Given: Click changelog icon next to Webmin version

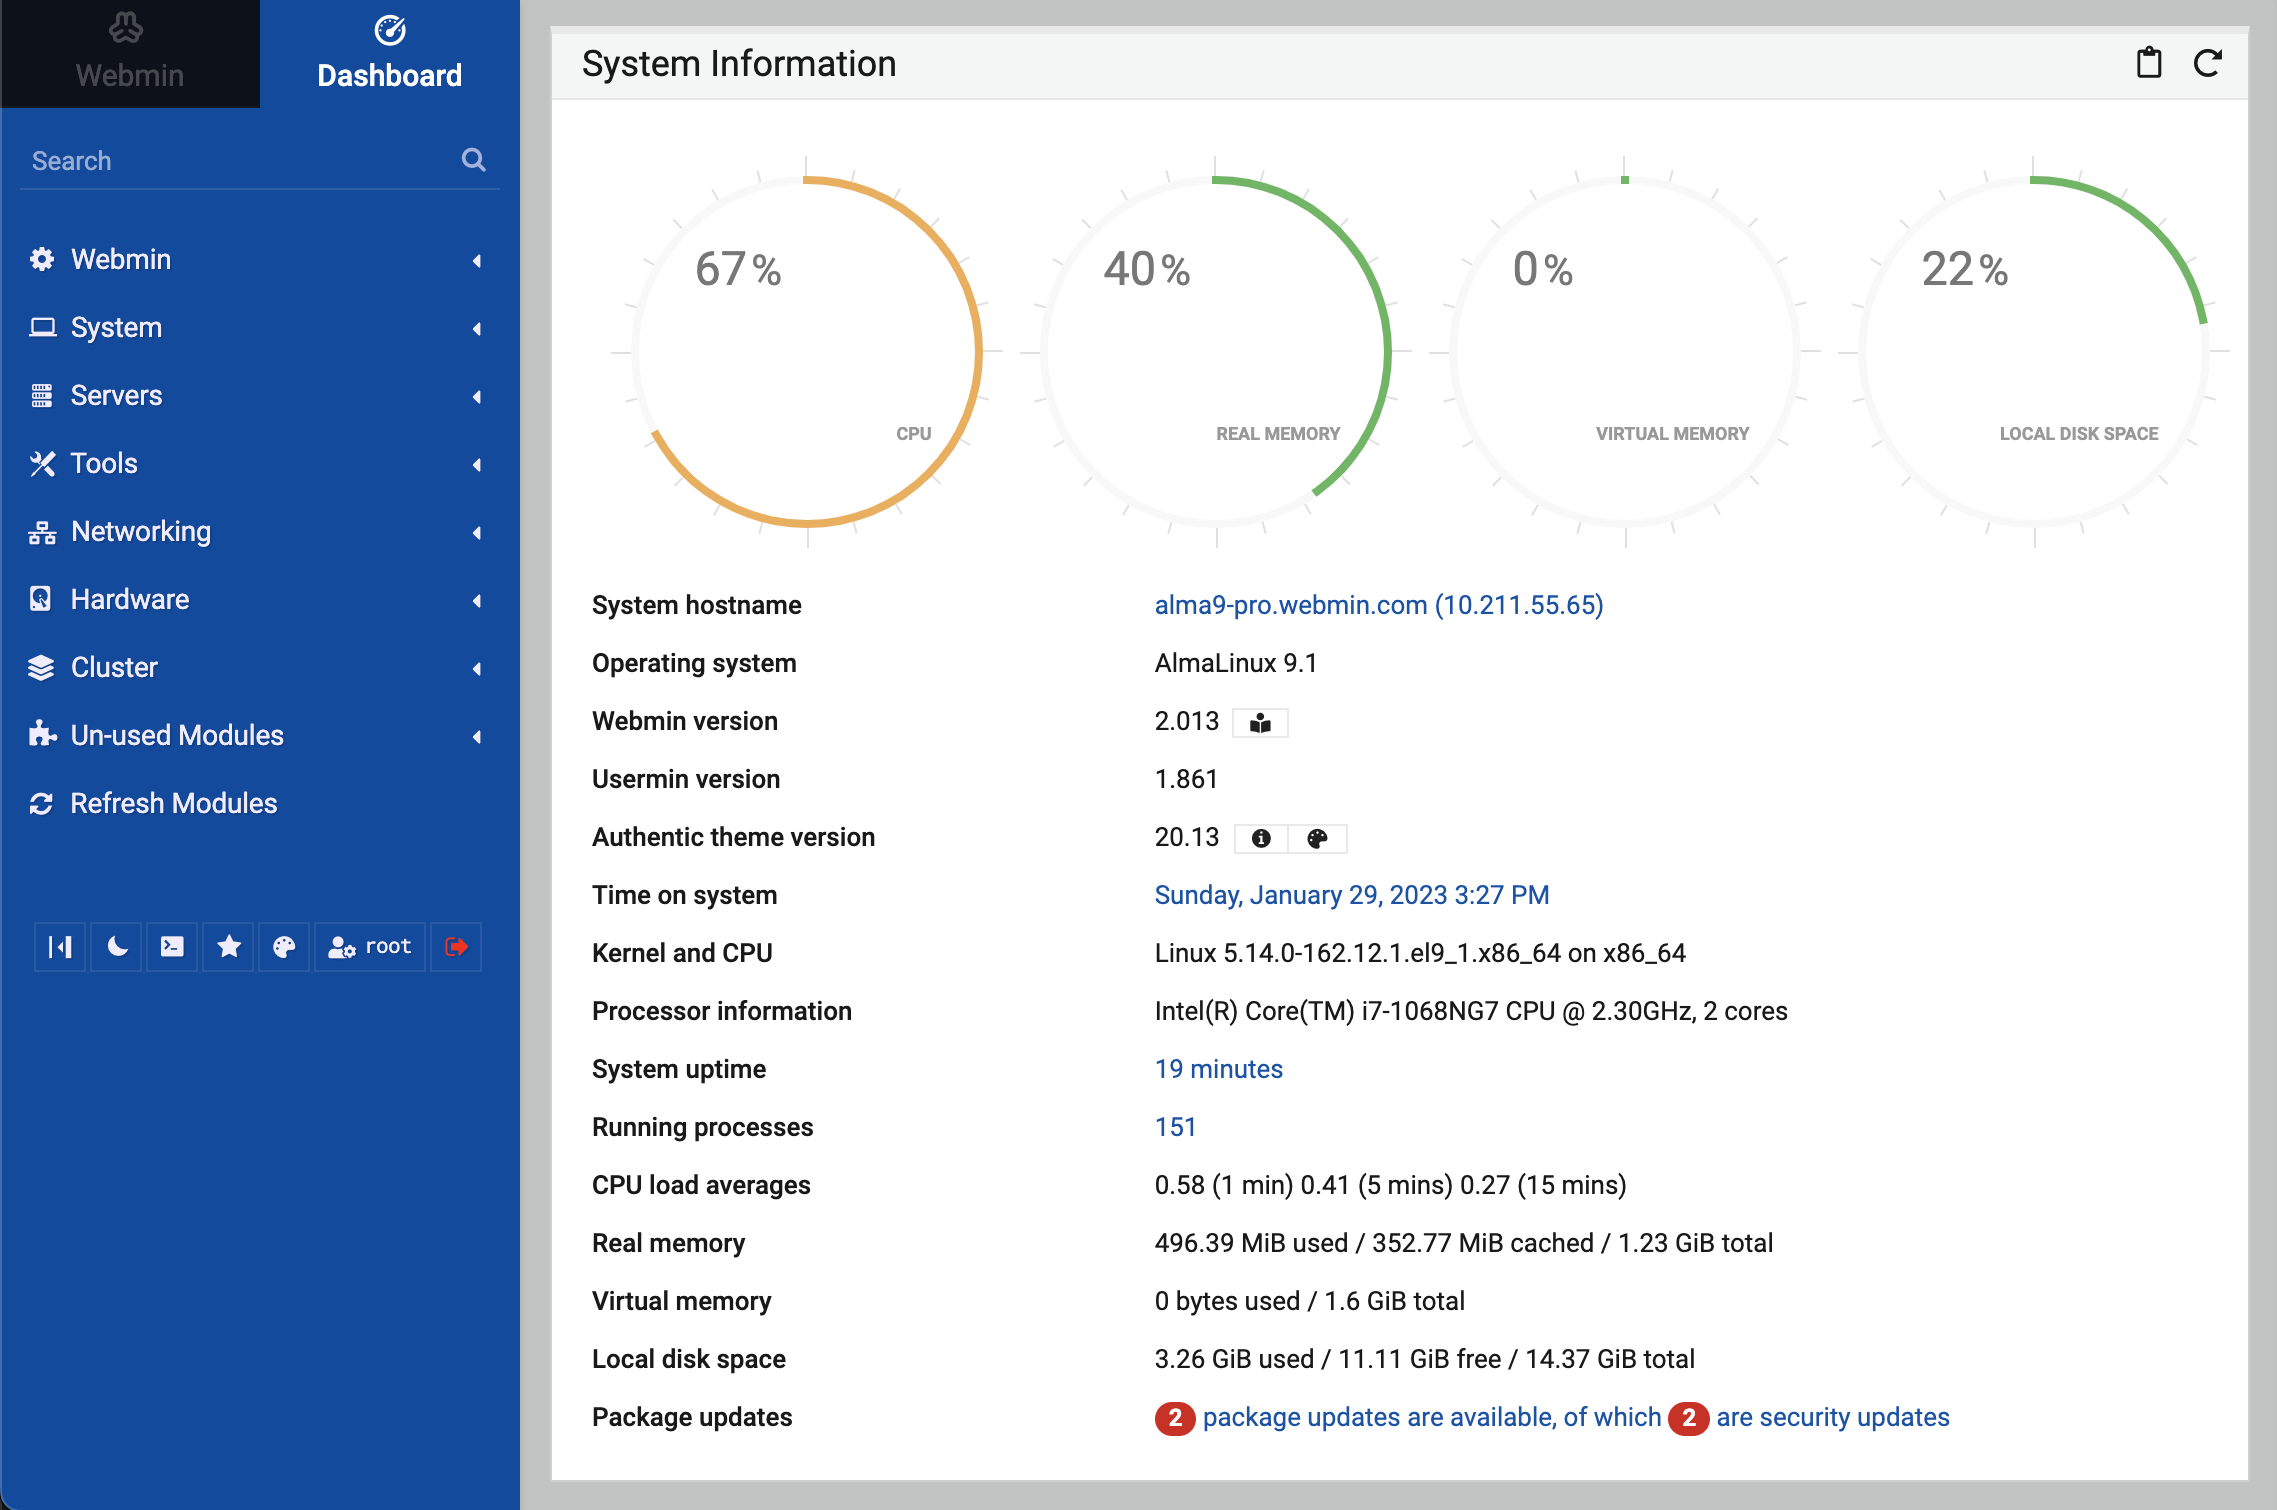Looking at the screenshot, I should click(1260, 723).
